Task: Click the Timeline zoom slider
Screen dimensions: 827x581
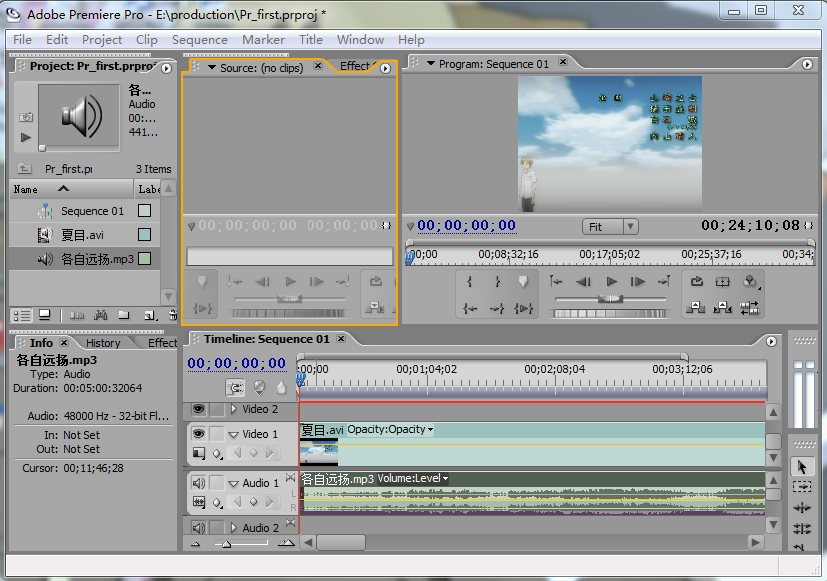Action: pos(227,544)
